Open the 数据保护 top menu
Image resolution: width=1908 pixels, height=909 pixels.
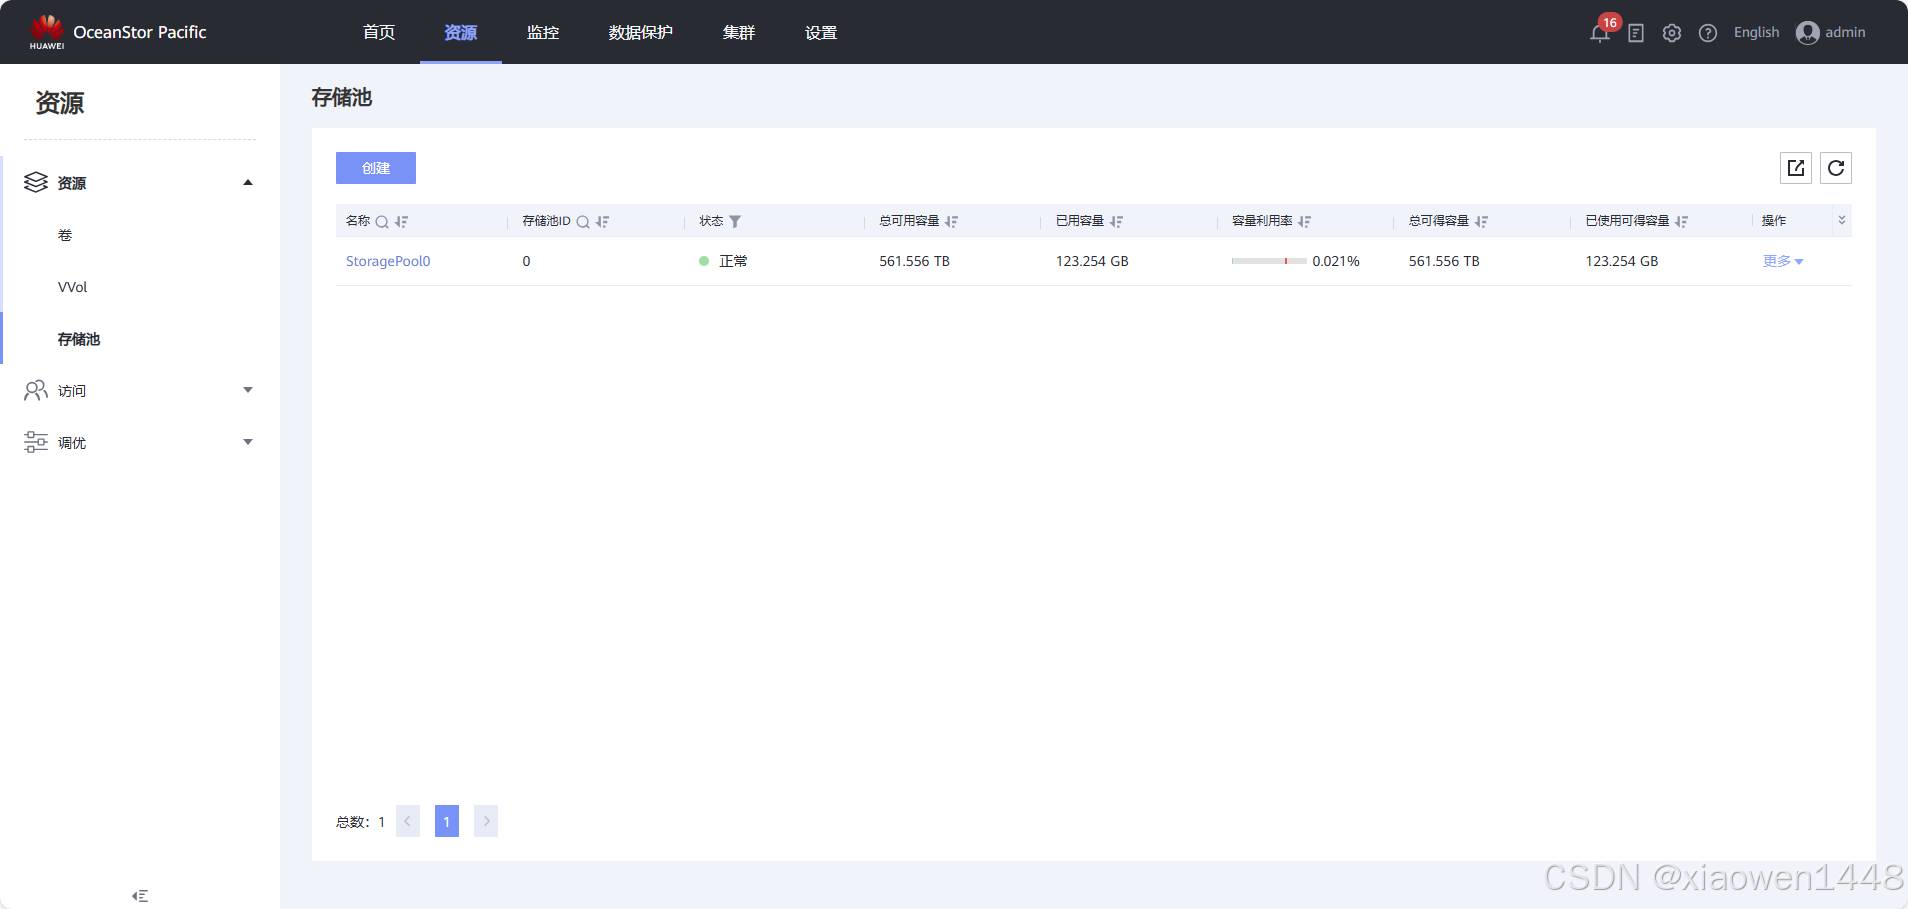point(640,33)
